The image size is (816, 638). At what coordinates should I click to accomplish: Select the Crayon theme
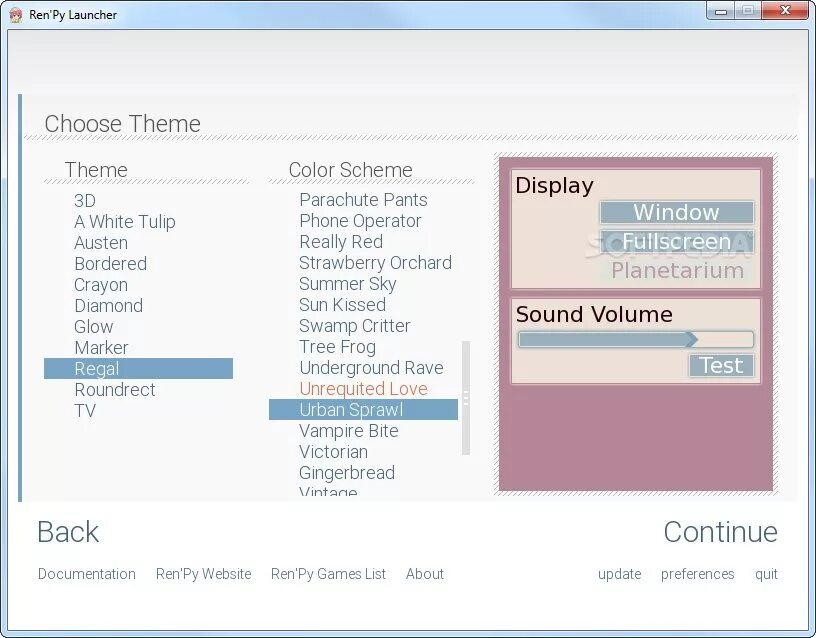101,285
